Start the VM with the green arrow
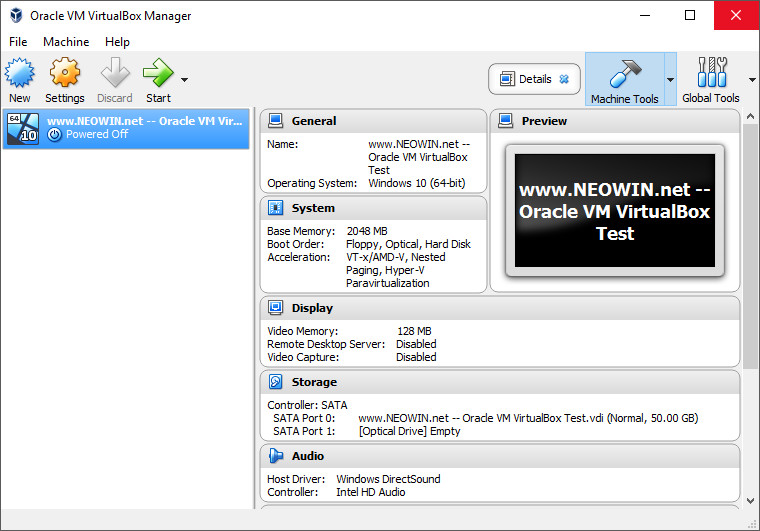The width and height of the screenshot is (760, 531). pyautogui.click(x=158, y=73)
